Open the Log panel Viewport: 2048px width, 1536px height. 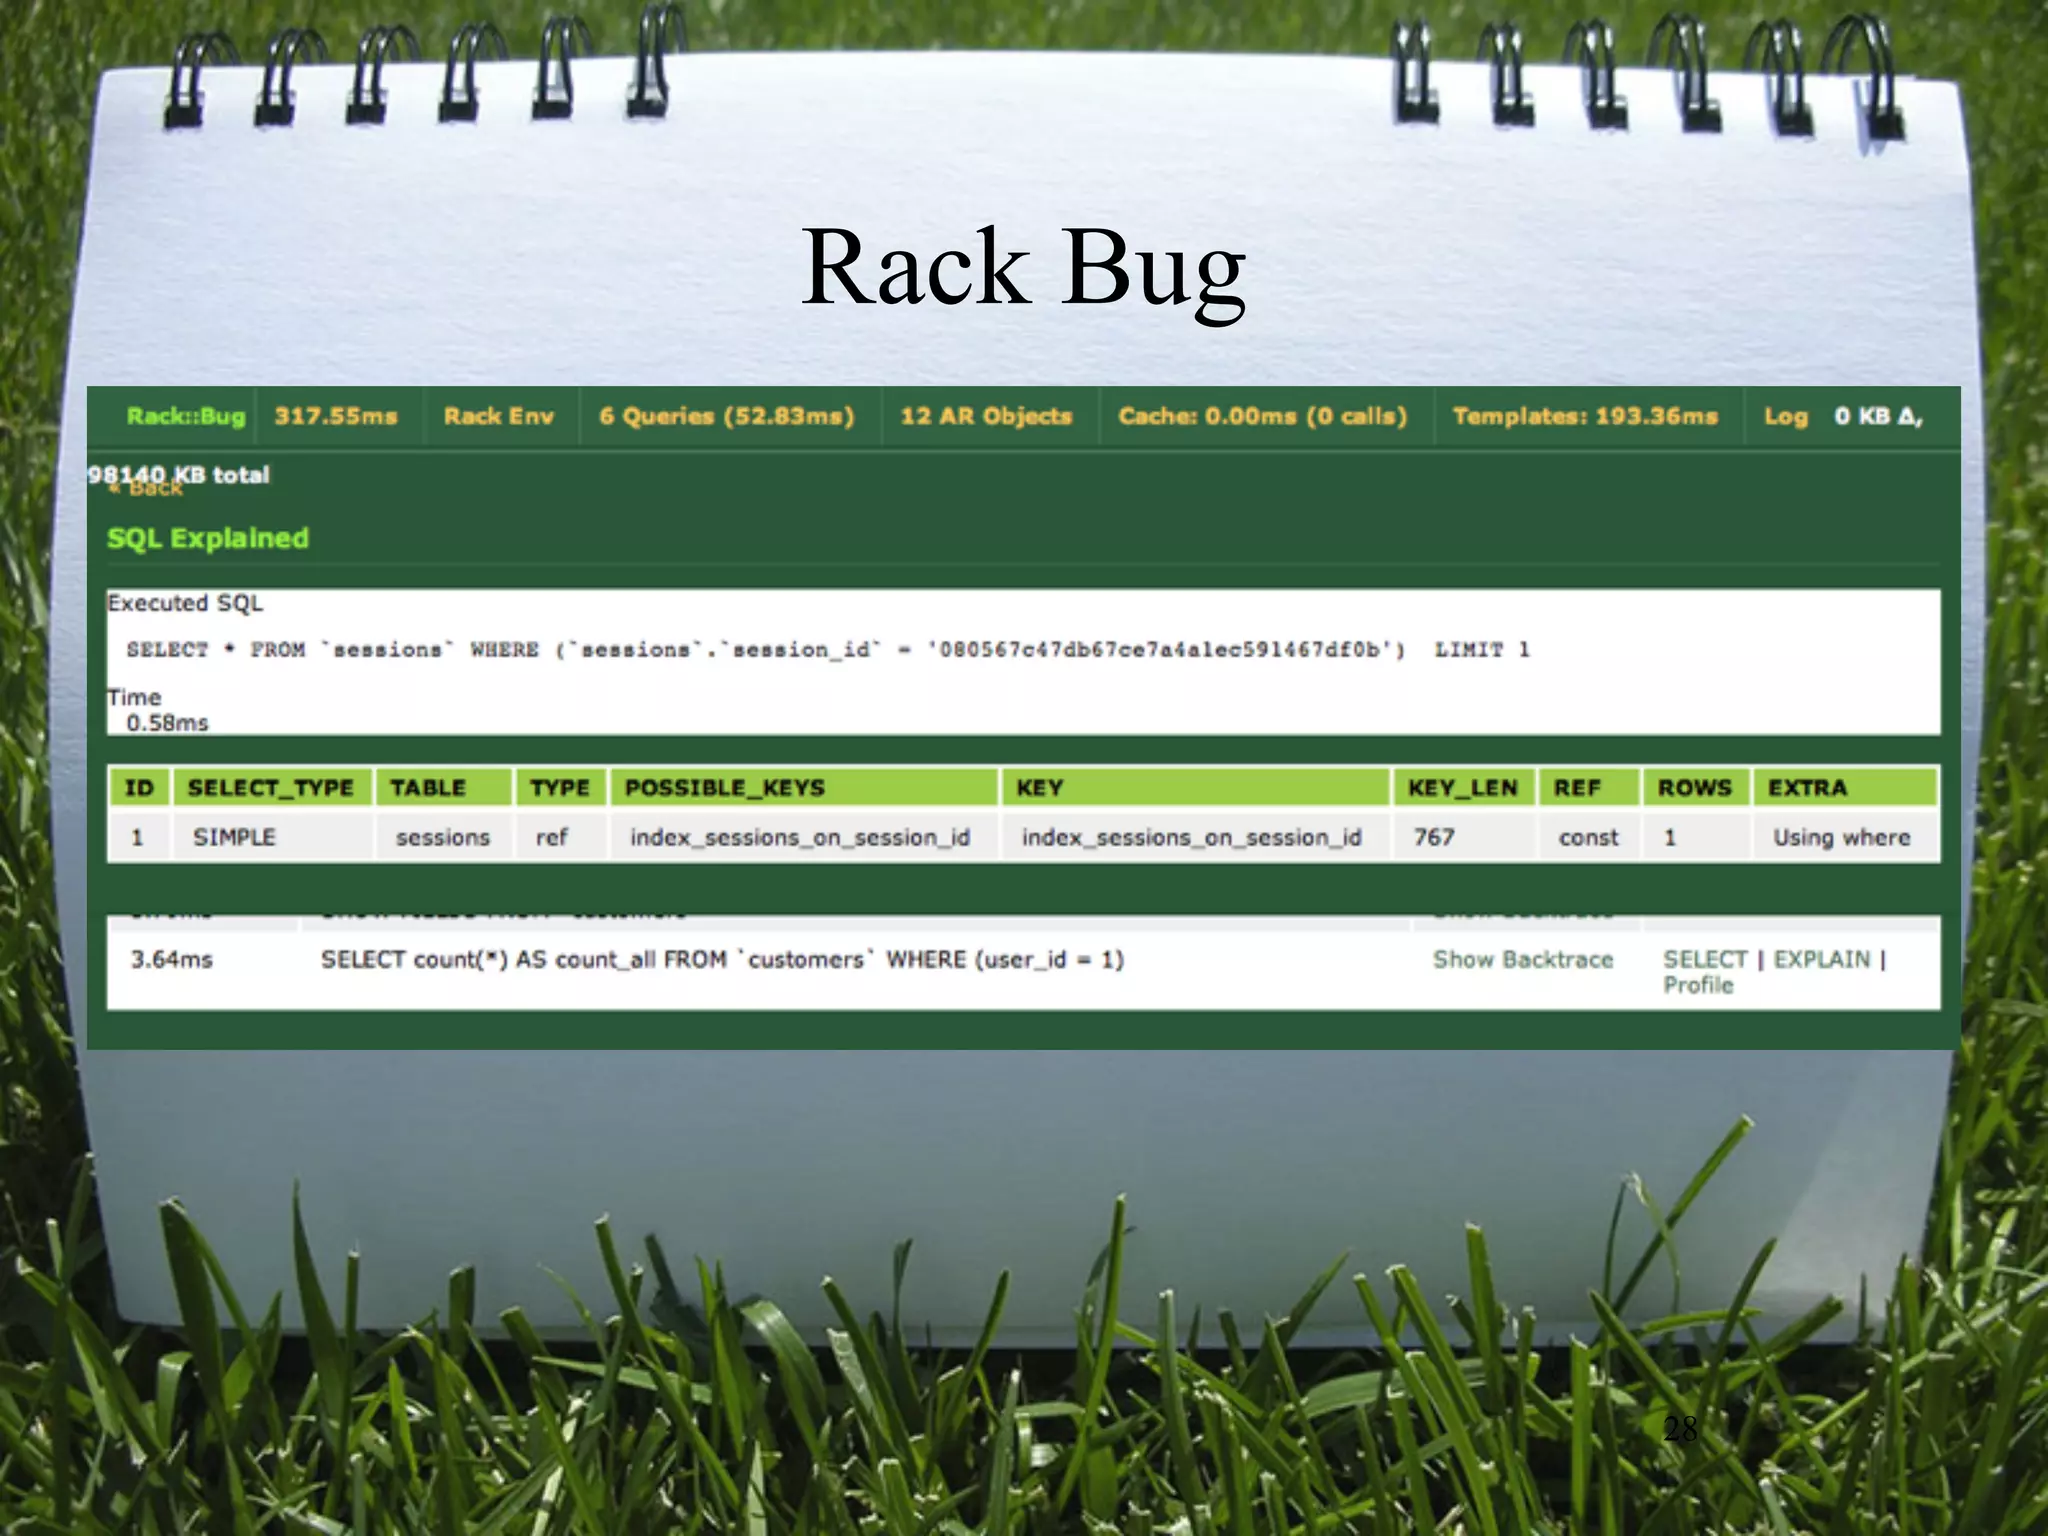pyautogui.click(x=1785, y=416)
